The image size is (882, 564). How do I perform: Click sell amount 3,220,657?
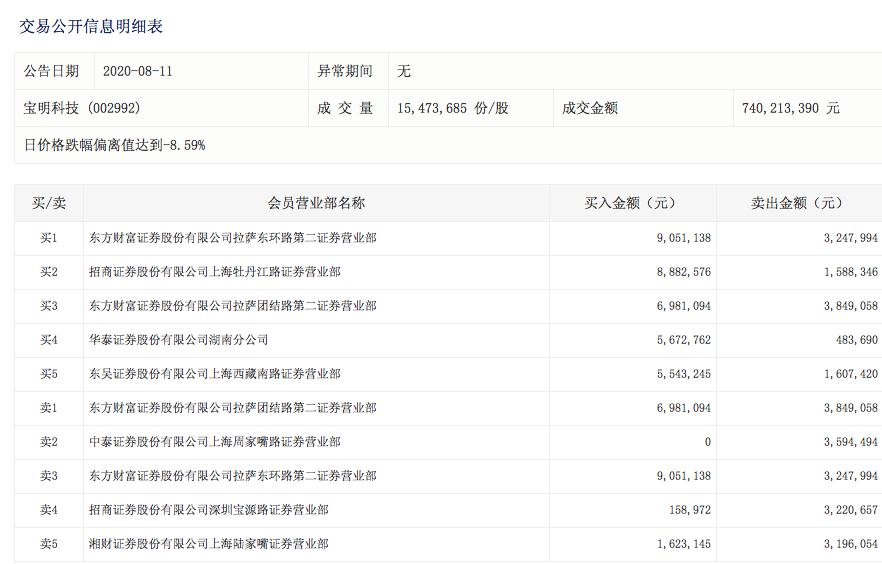(x=850, y=510)
